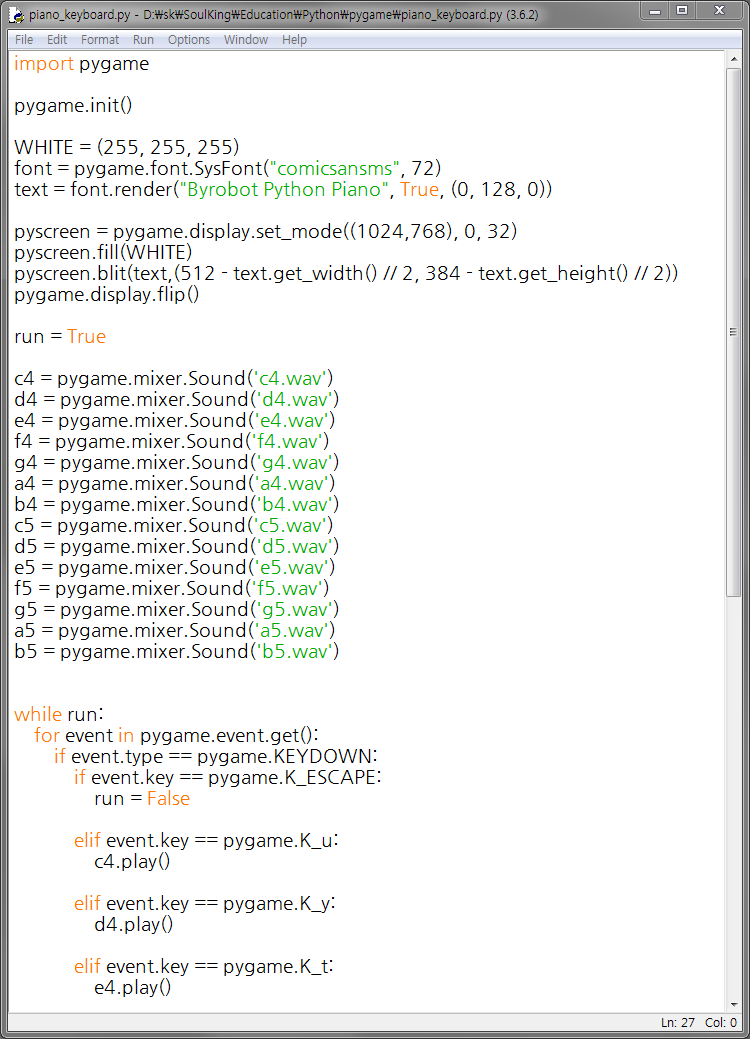Click the 'pygame.K_u' elif line
Screen dimensions: 750x1039
pos(207,840)
